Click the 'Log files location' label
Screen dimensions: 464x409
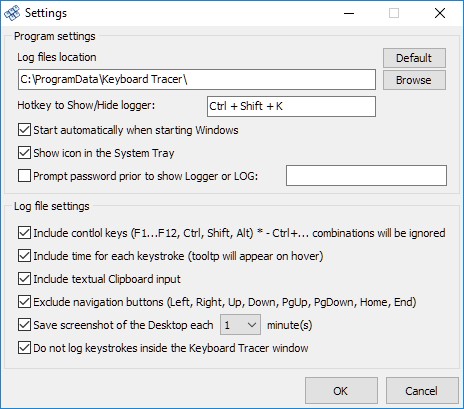coord(57,57)
